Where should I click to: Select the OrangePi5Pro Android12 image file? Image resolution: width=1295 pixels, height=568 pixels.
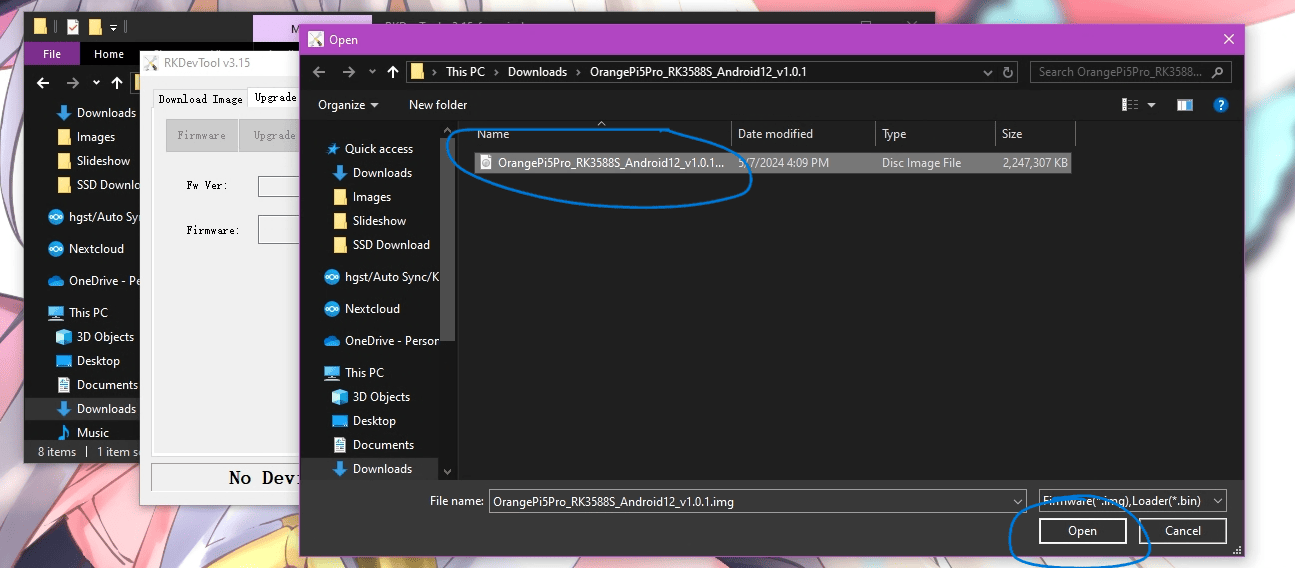[610, 162]
